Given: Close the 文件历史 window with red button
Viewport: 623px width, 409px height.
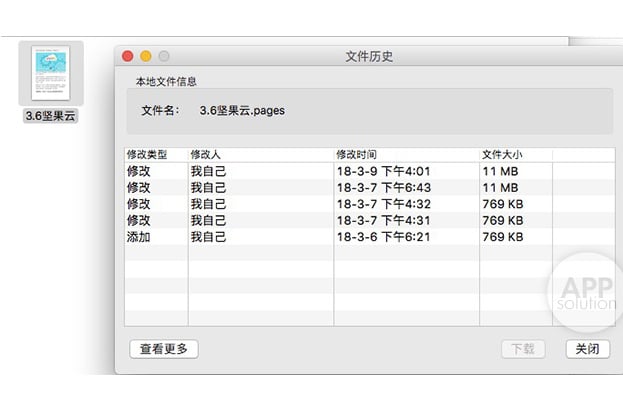Looking at the screenshot, I should point(128,56).
